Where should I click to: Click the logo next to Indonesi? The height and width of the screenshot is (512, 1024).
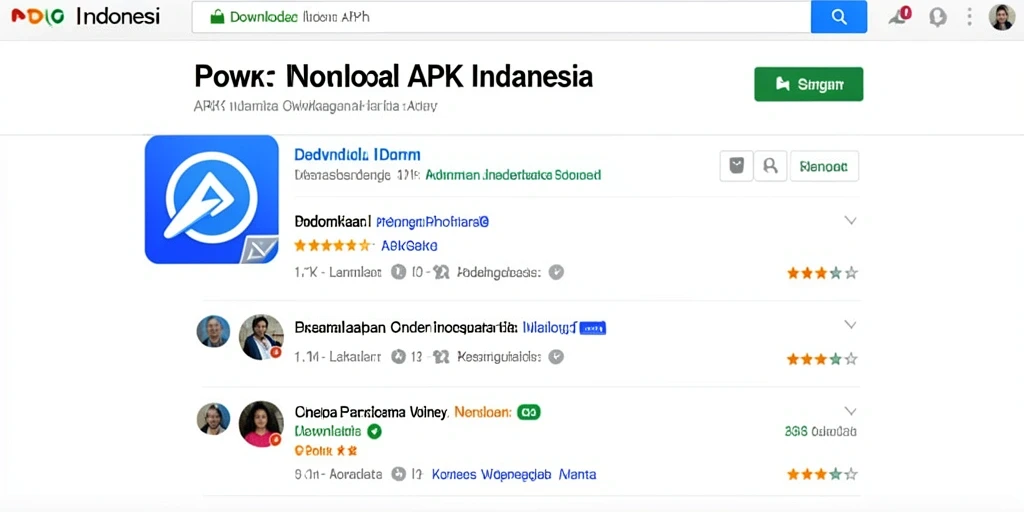tap(38, 18)
